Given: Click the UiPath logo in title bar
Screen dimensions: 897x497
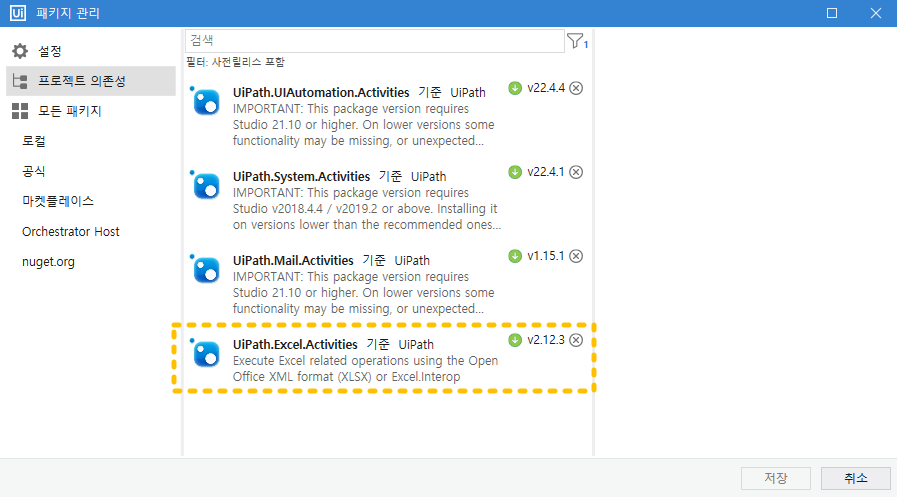Looking at the screenshot, I should [18, 13].
